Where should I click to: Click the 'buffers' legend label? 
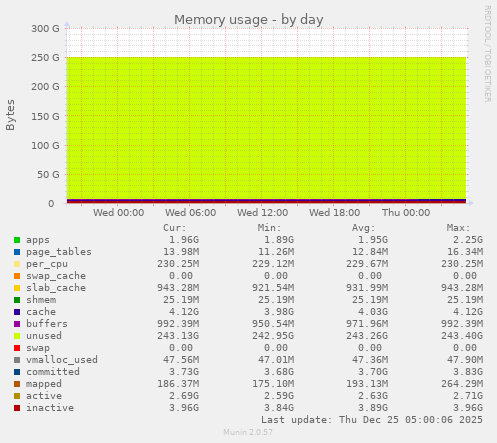(47, 324)
